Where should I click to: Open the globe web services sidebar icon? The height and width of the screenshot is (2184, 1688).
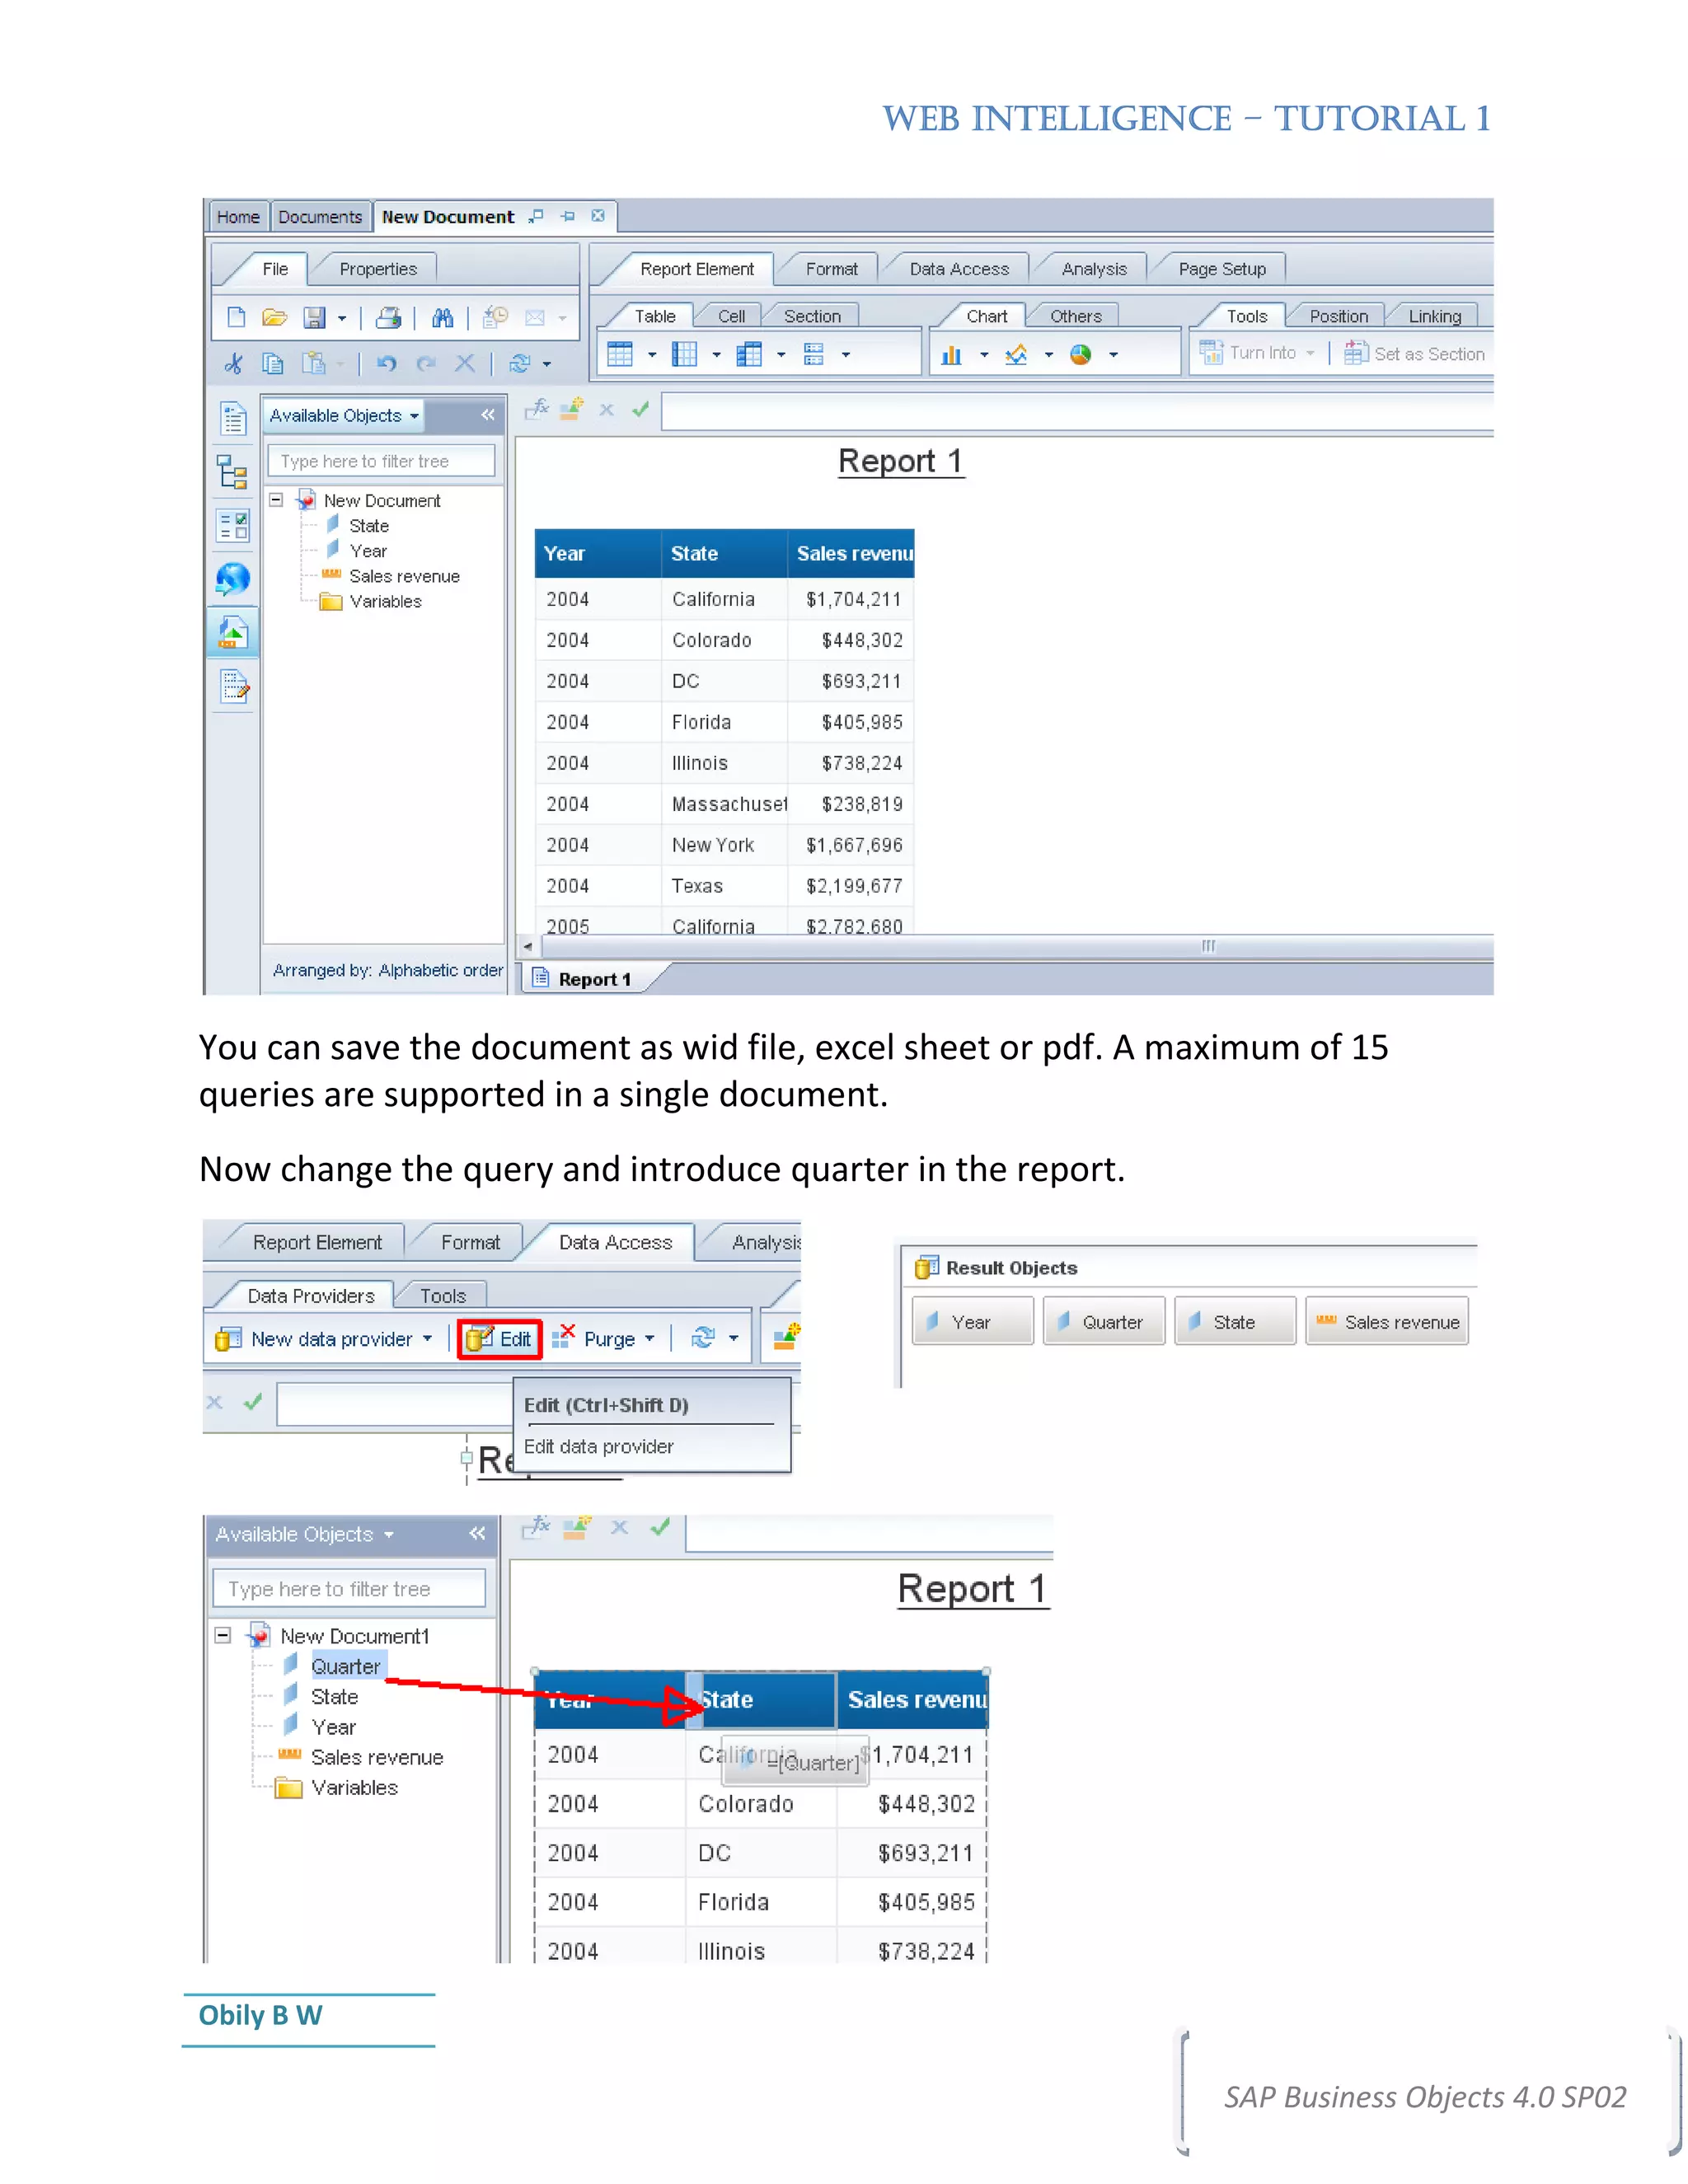point(233,579)
